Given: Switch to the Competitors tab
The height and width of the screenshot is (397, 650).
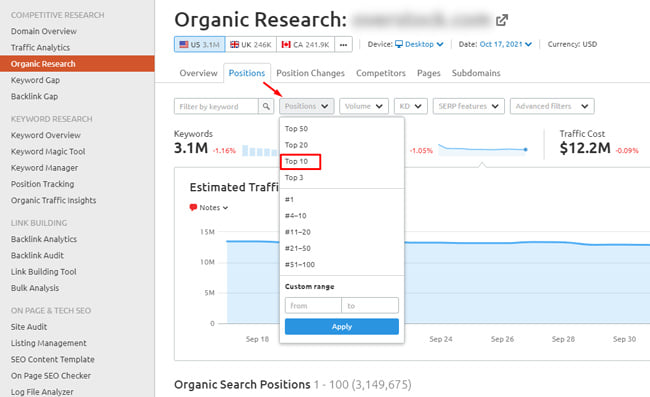Looking at the screenshot, I should pos(381,73).
